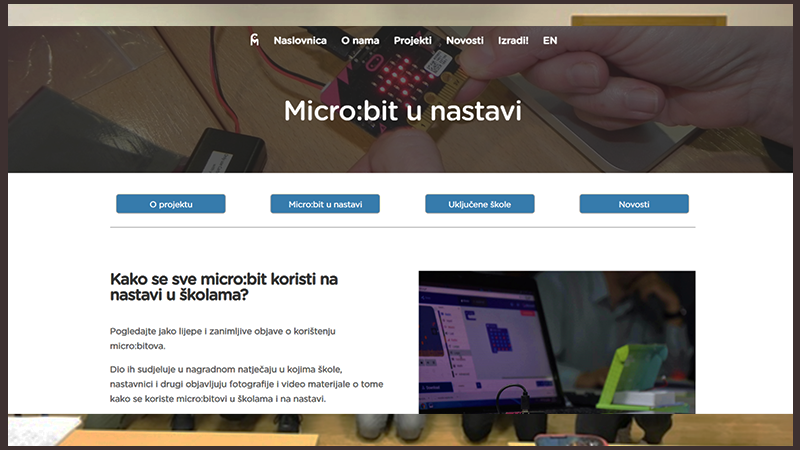Click the paragraph starting with Dio ih sudjeluje
Viewport: 800px width, 450px height.
coord(246,384)
